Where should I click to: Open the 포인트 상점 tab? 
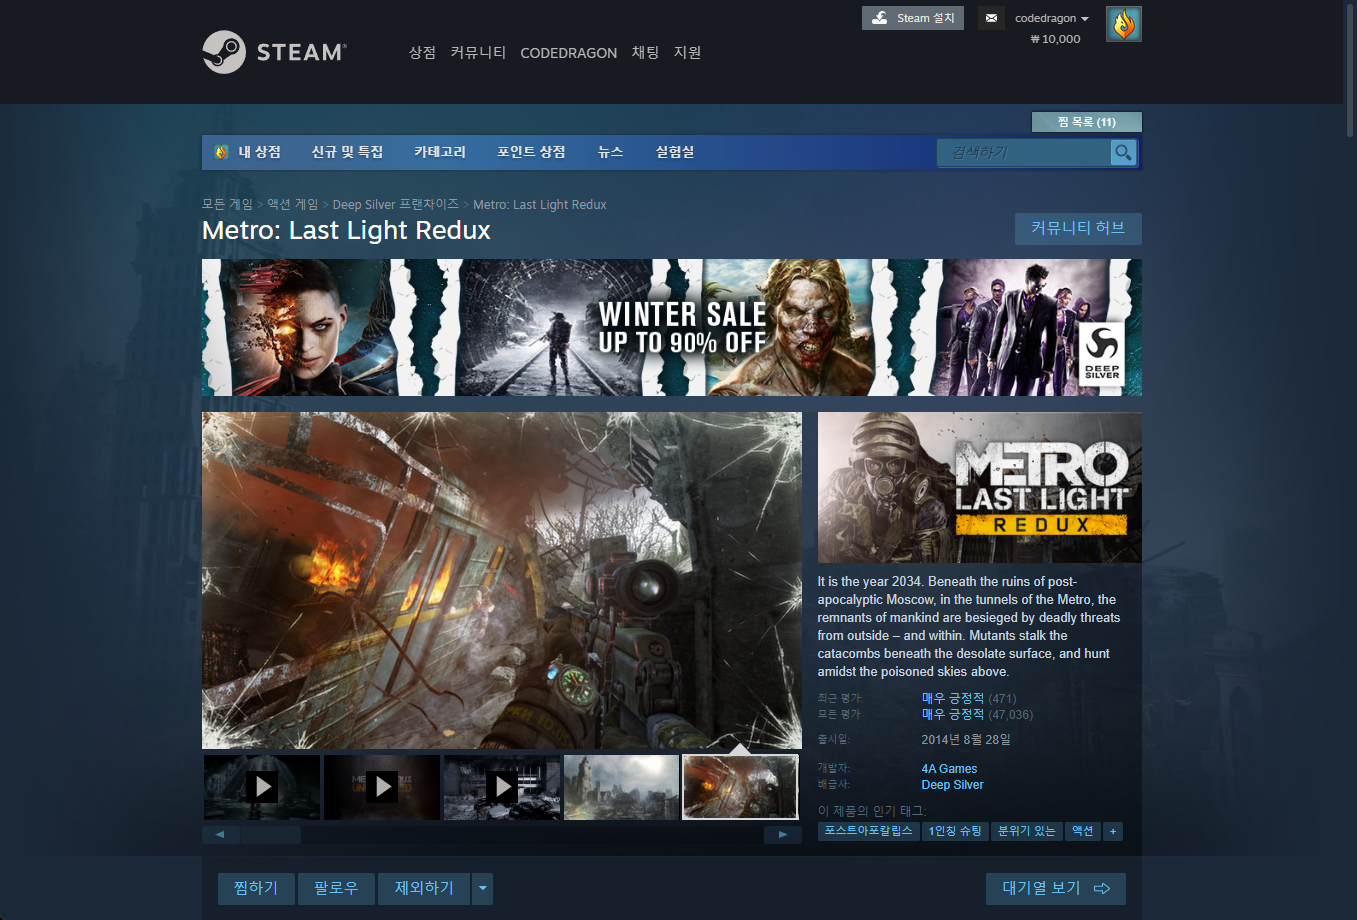pos(531,152)
